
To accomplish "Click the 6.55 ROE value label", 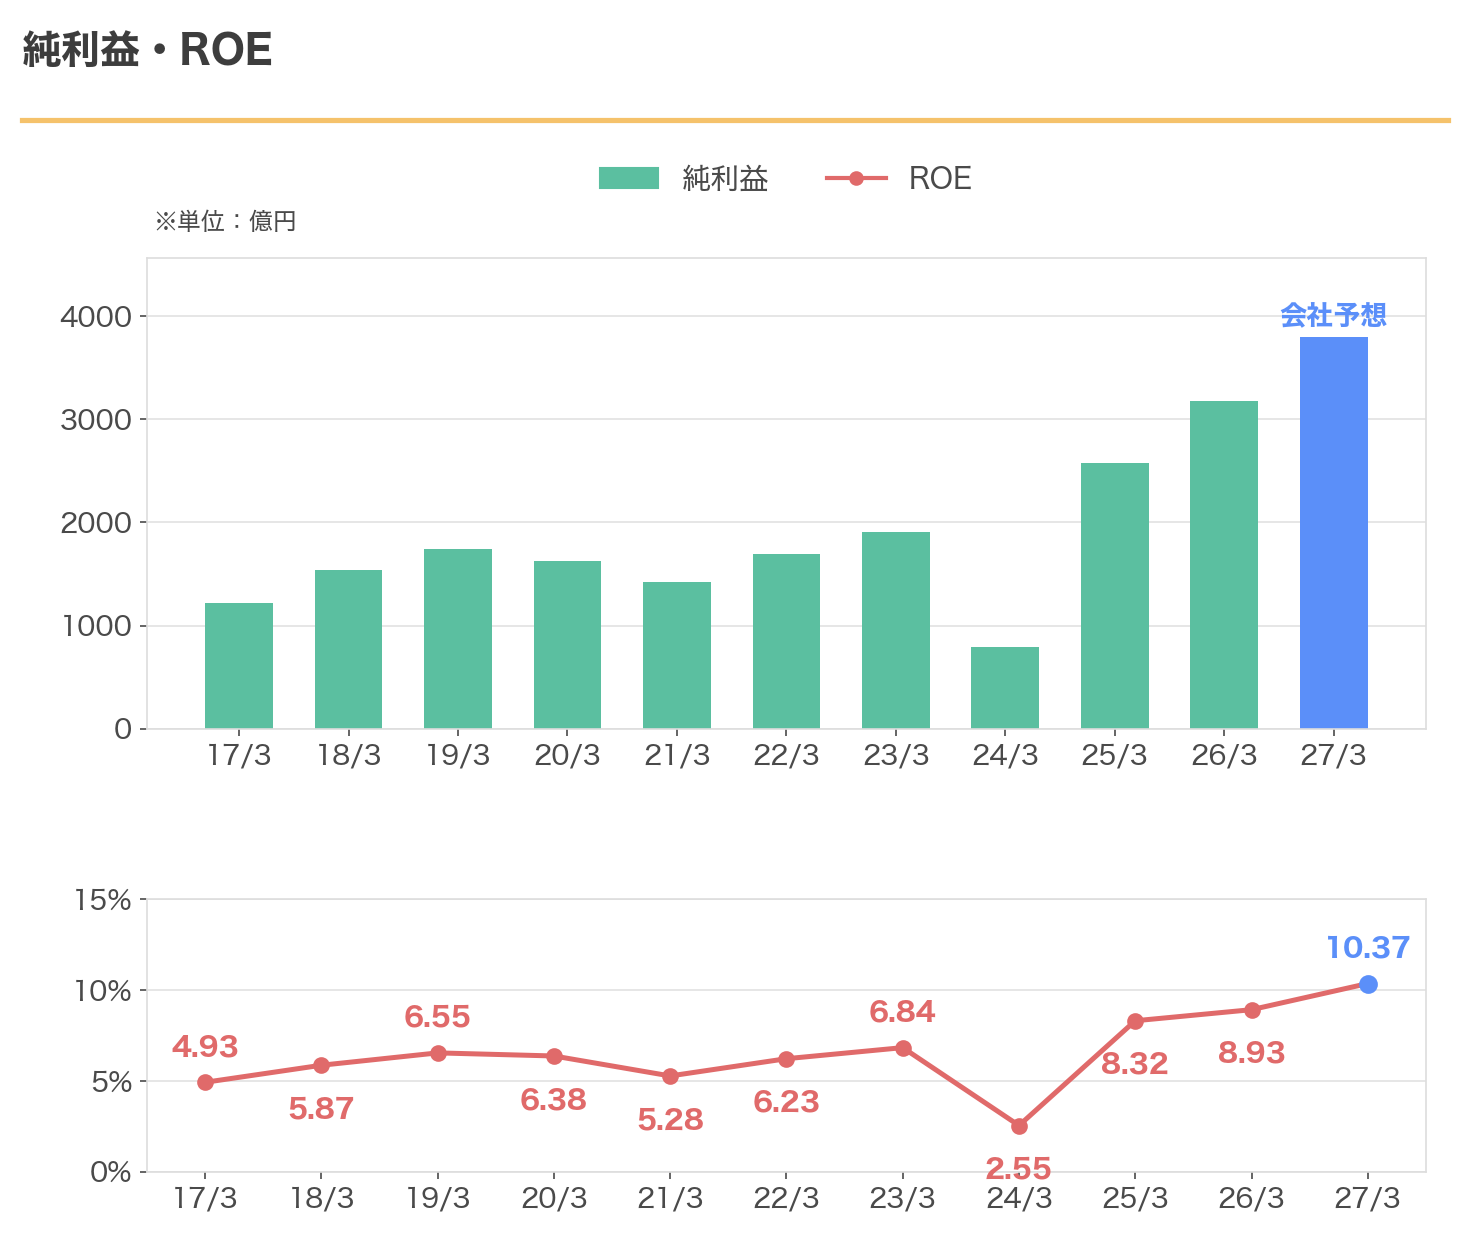I will (x=438, y=1017).
